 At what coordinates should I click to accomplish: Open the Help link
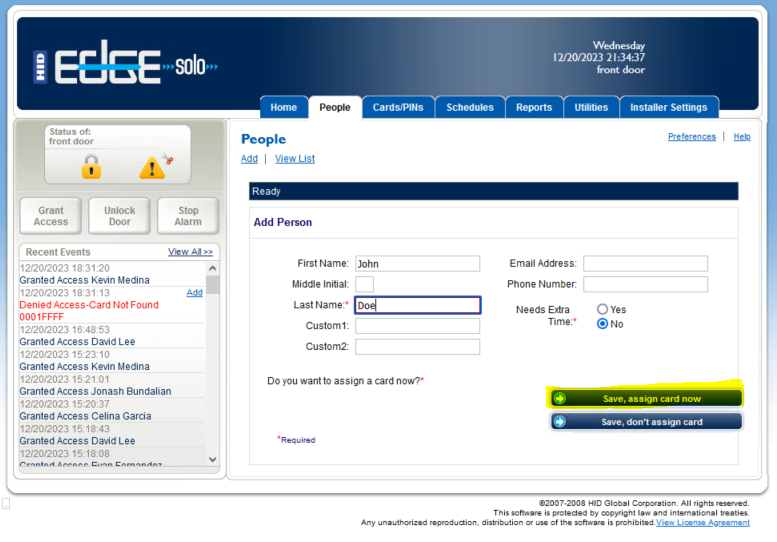[742, 137]
